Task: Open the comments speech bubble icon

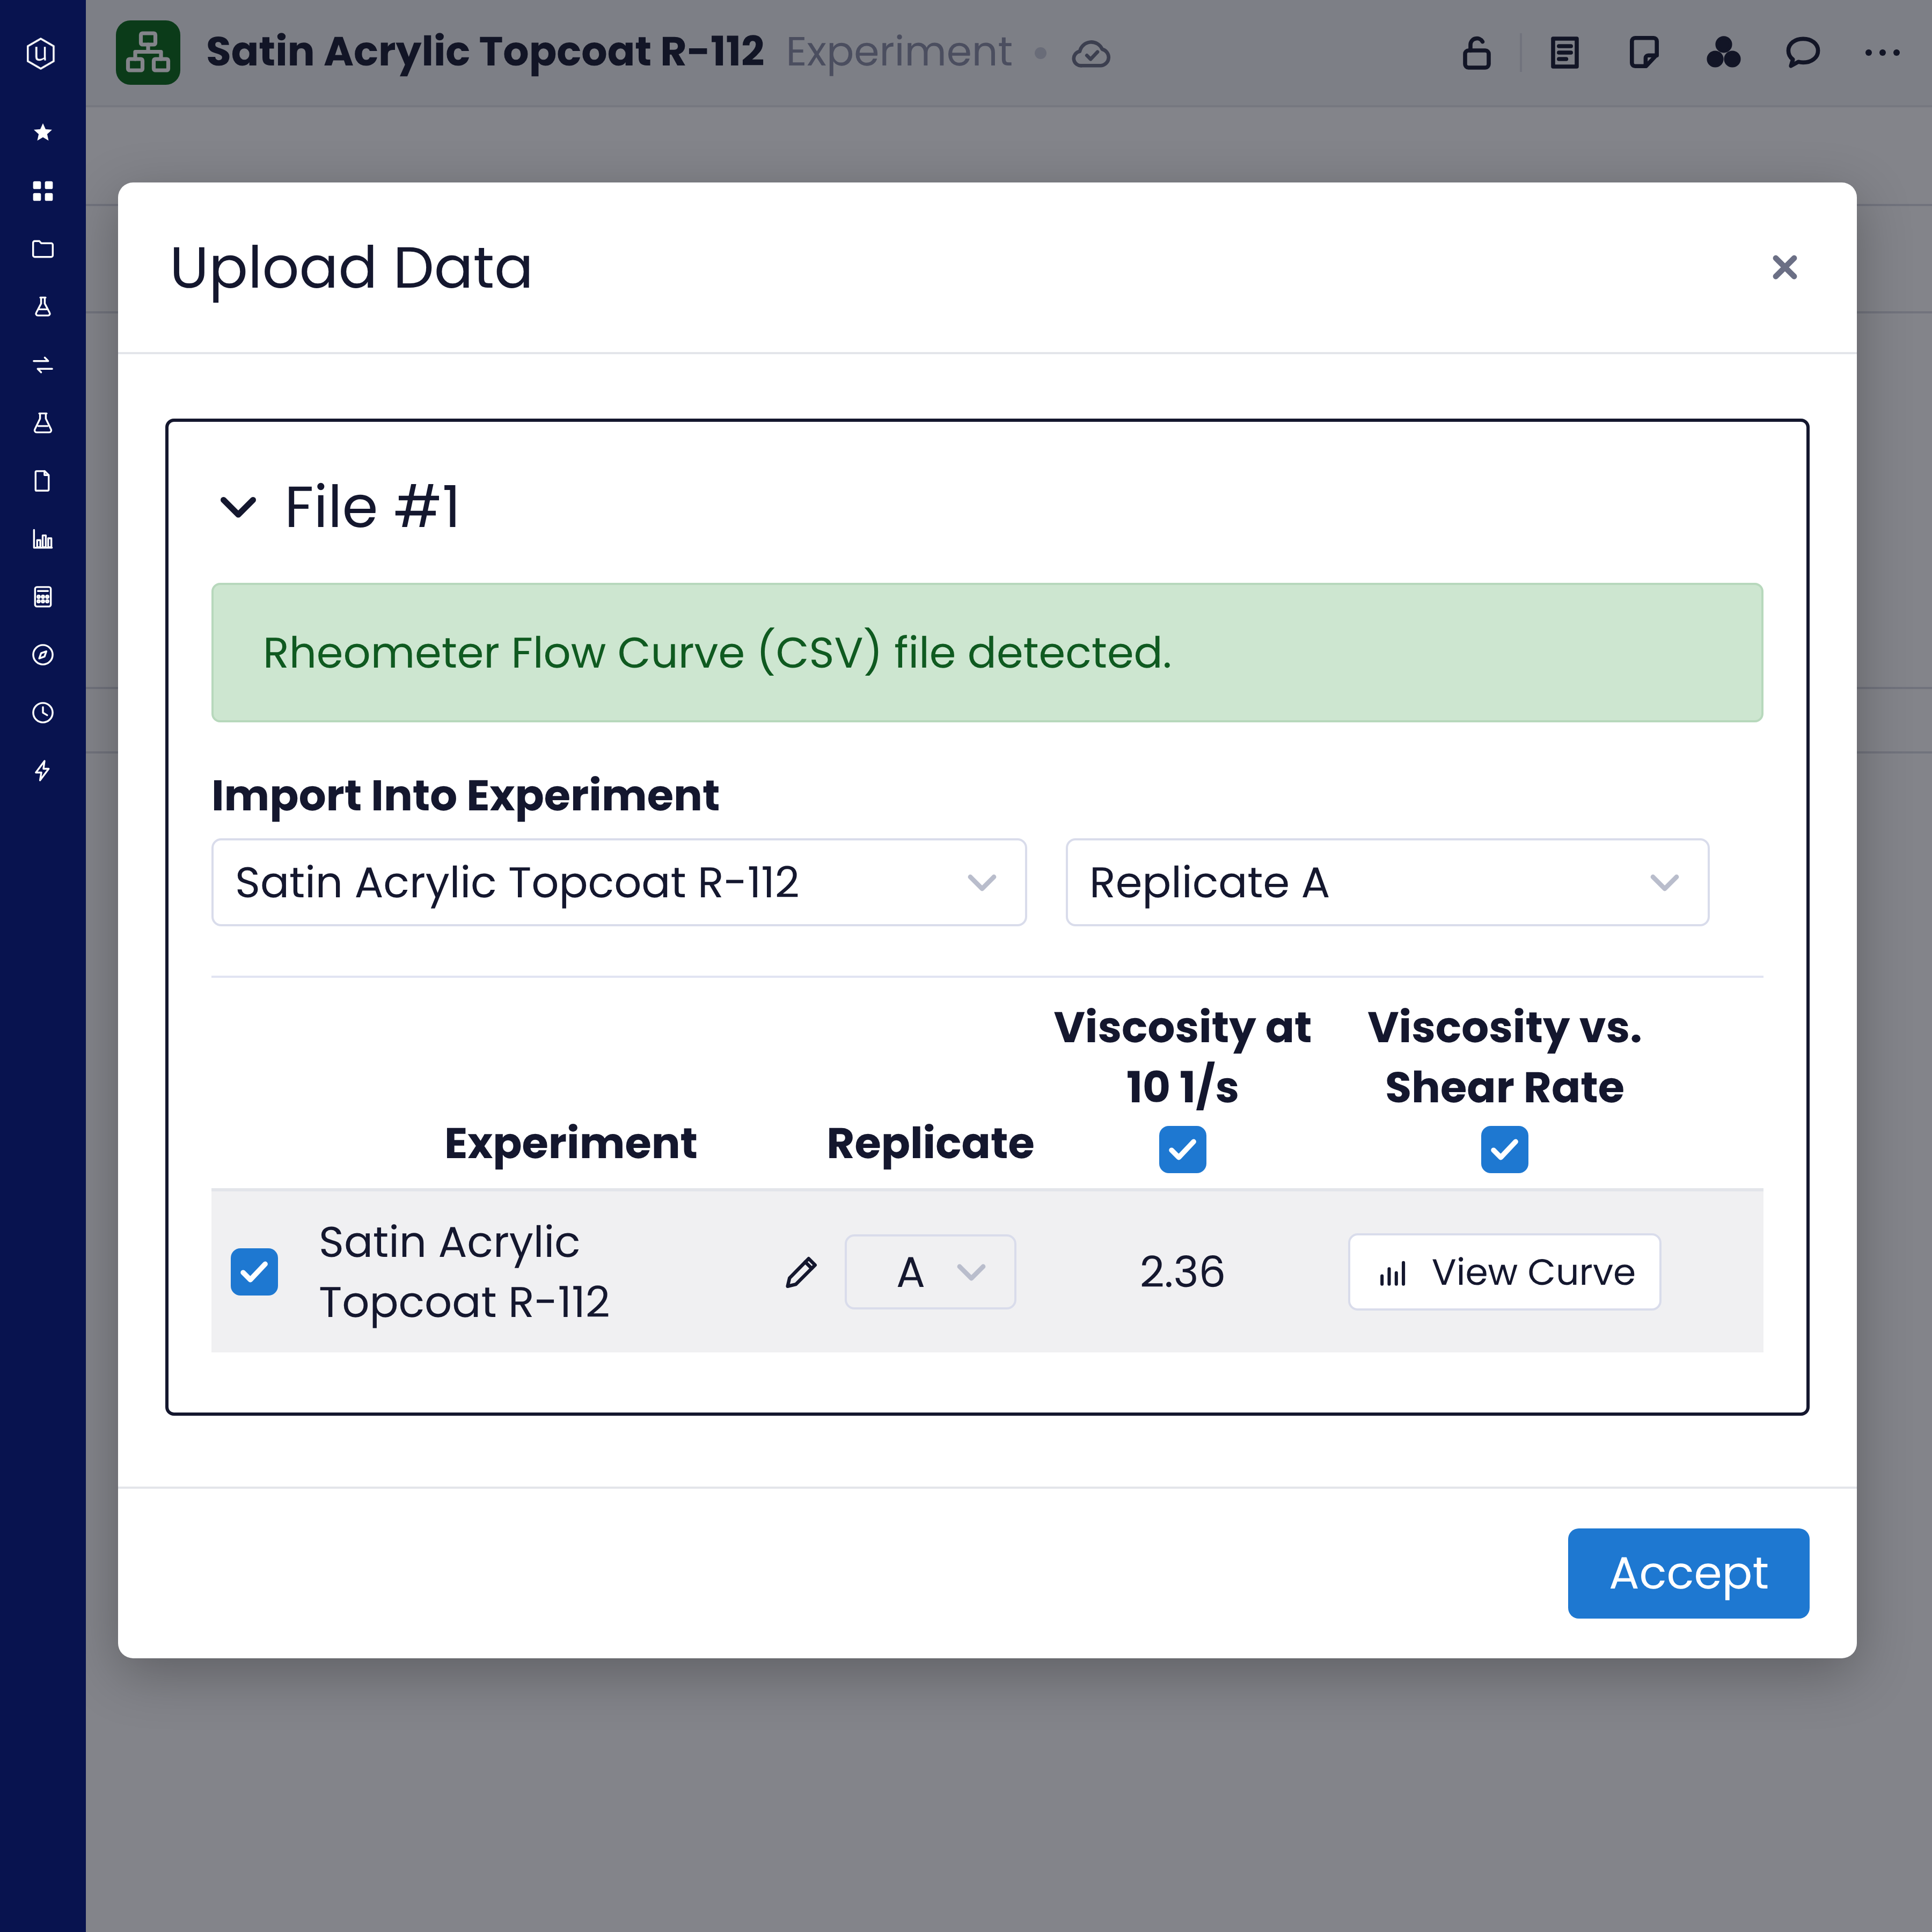Action: pyautogui.click(x=1802, y=53)
